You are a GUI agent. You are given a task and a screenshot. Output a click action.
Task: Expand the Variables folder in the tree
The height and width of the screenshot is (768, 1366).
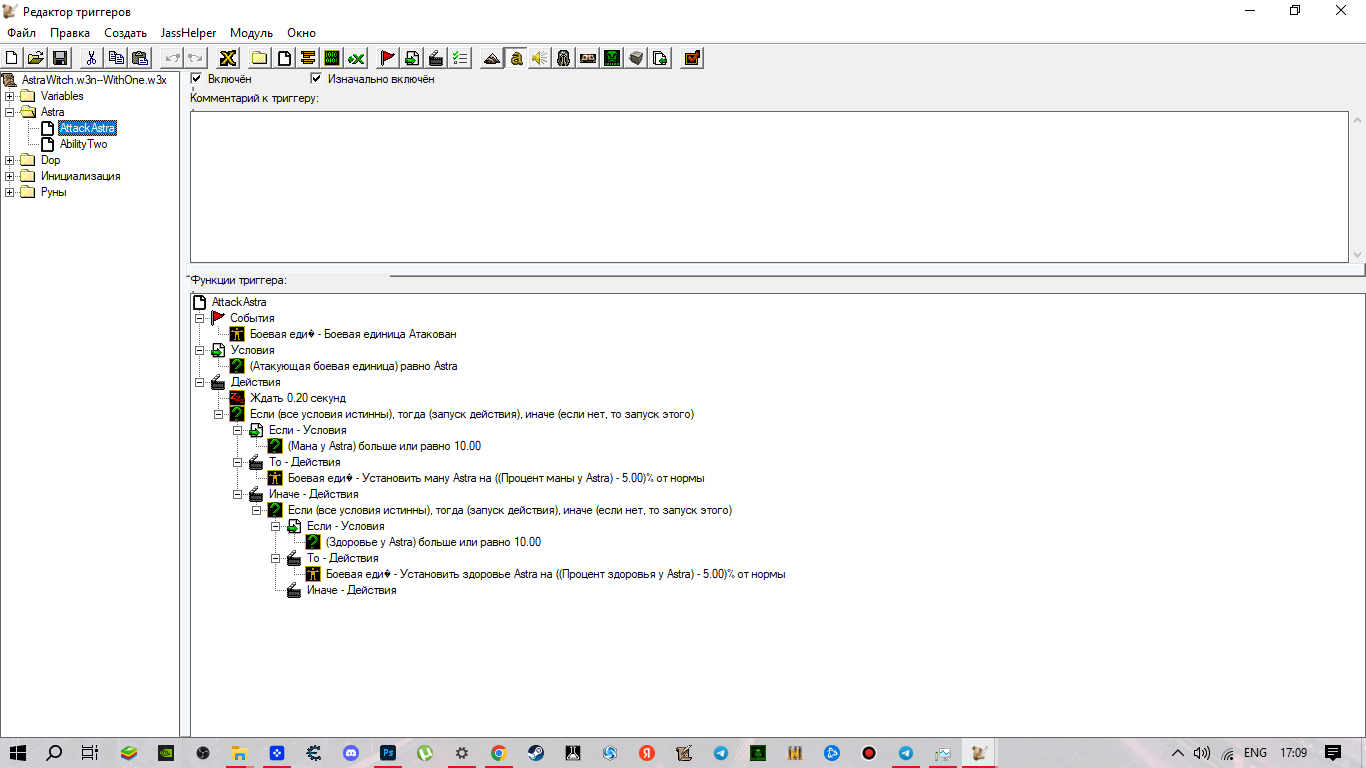tap(10, 96)
